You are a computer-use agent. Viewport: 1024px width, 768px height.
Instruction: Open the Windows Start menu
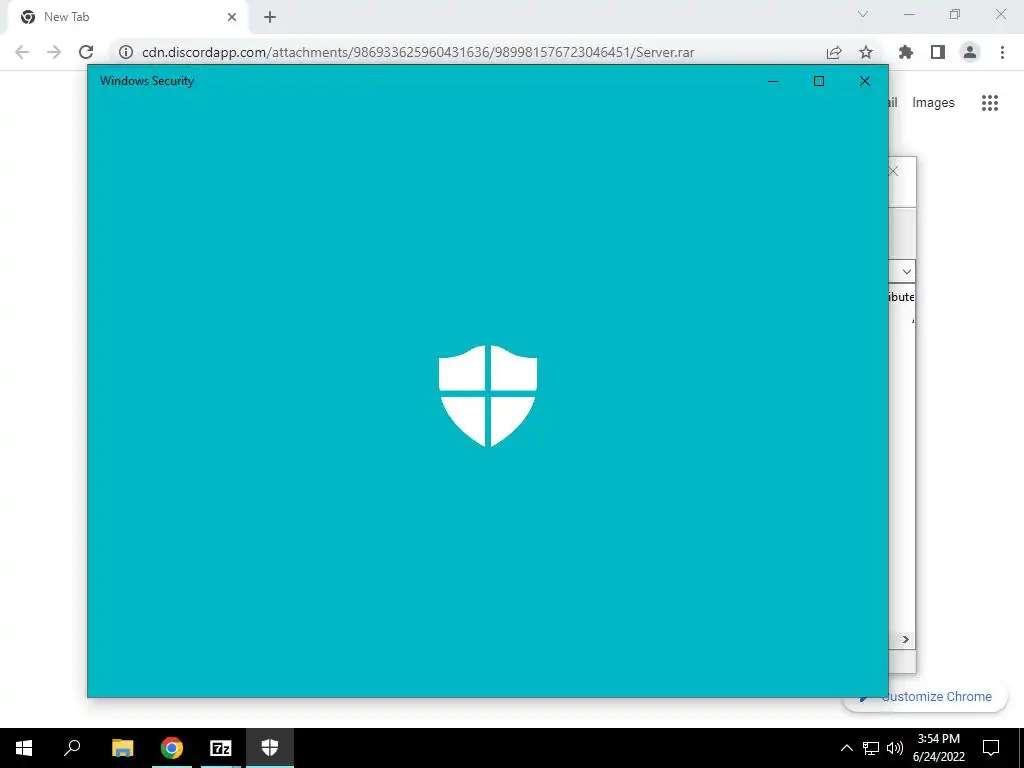pyautogui.click(x=24, y=748)
